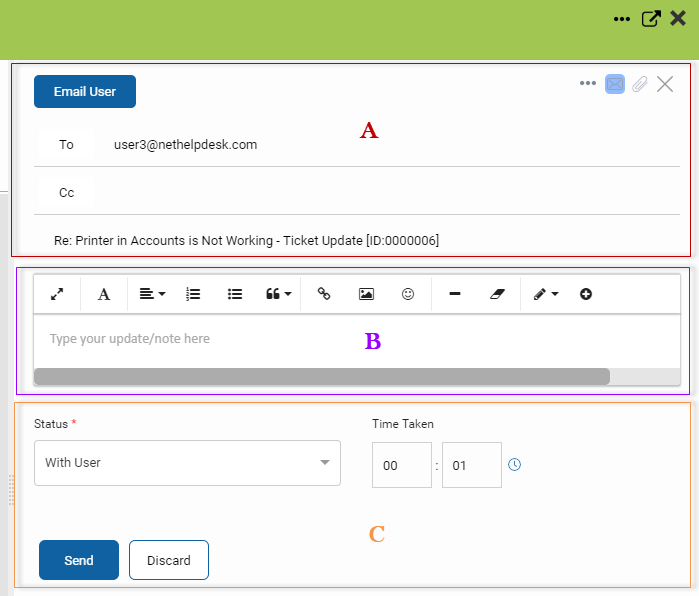Open the emoji picker
Screen dimensions: 699x596
pyautogui.click(x=408, y=294)
